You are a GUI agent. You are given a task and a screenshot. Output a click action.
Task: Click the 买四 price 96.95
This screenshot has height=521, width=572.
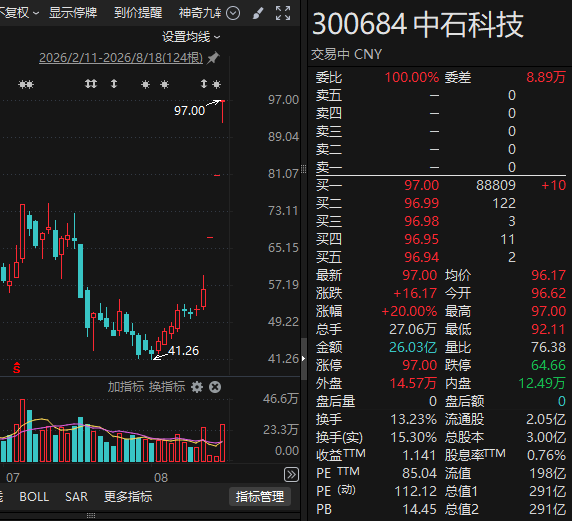tap(421, 239)
